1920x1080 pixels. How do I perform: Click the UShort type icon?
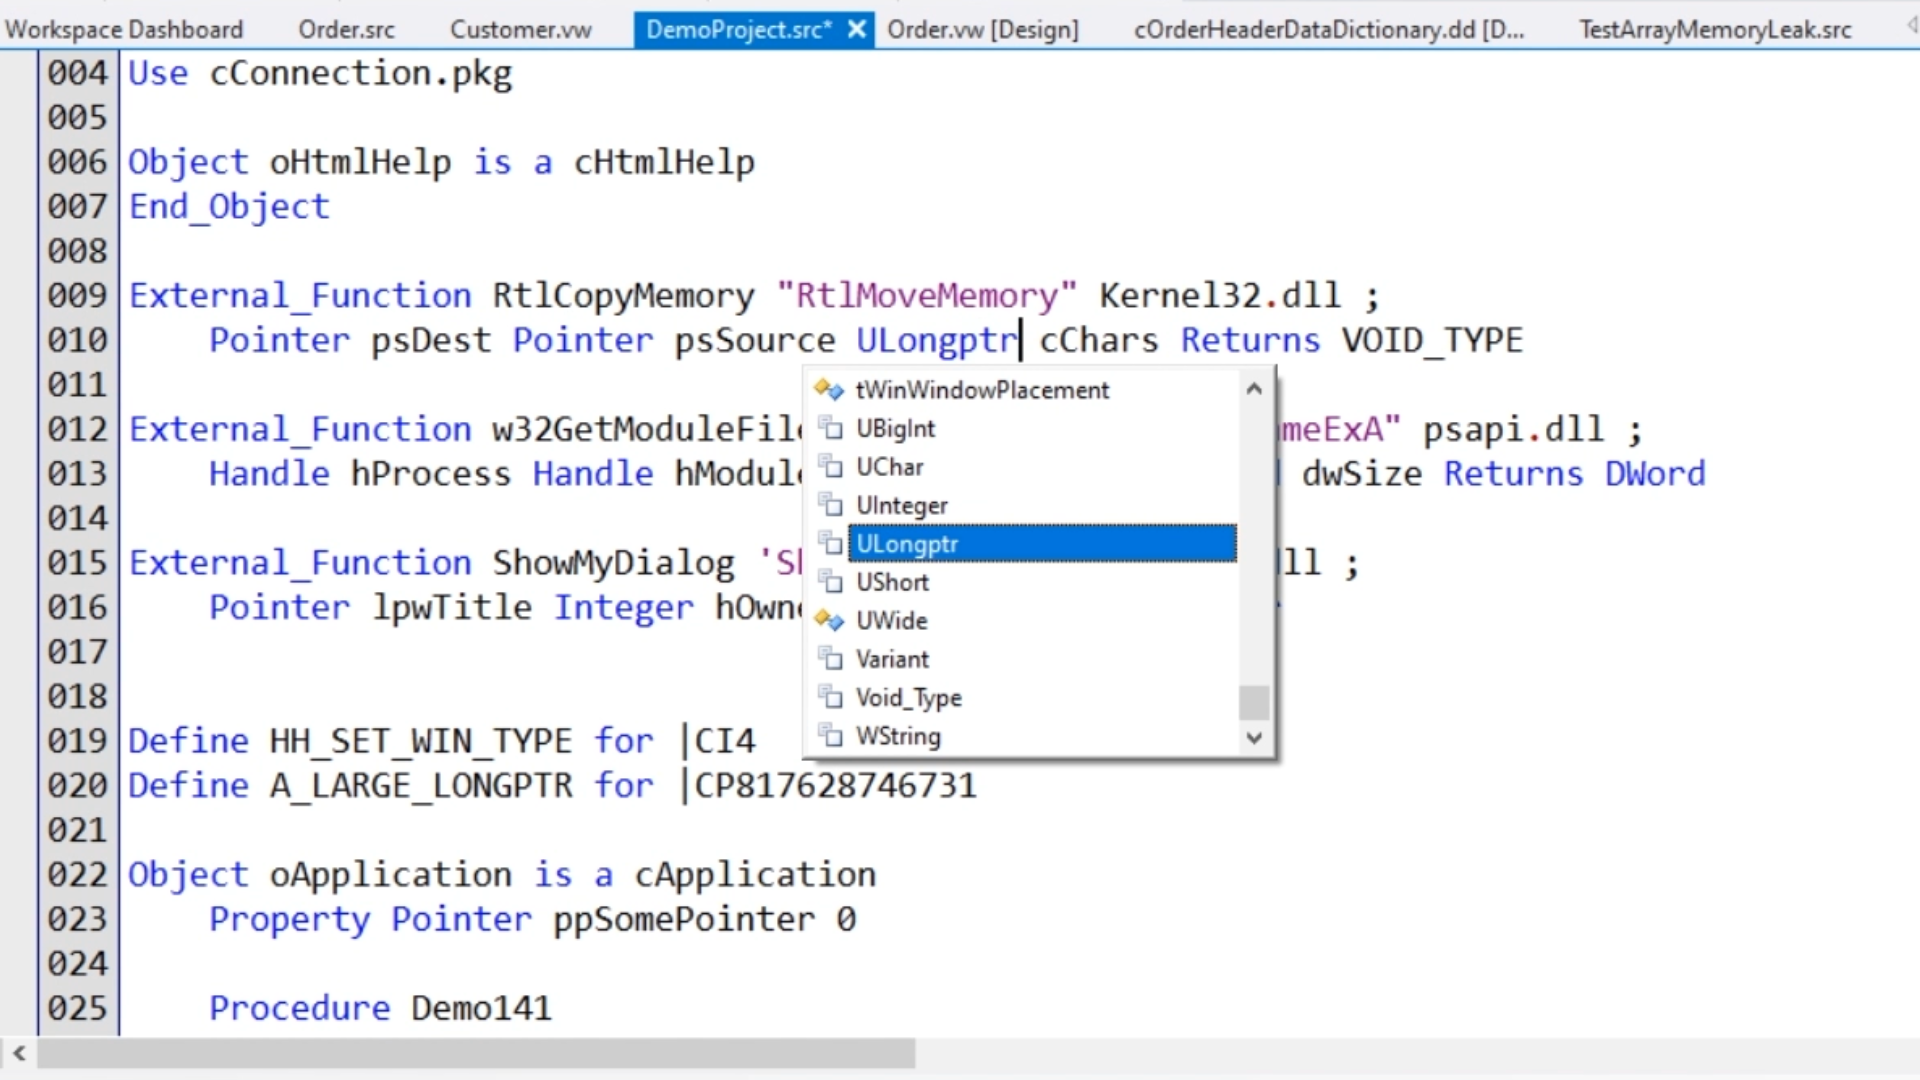[830, 582]
